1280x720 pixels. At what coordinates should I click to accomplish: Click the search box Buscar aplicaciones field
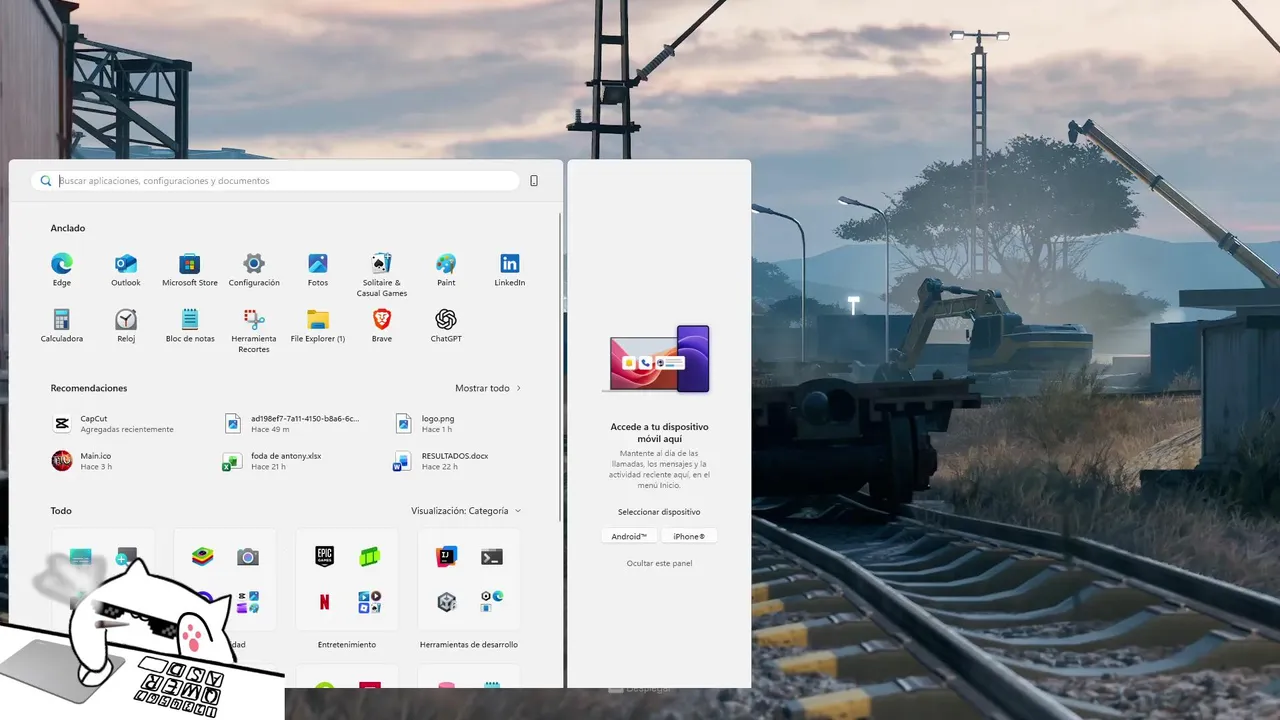[275, 181]
